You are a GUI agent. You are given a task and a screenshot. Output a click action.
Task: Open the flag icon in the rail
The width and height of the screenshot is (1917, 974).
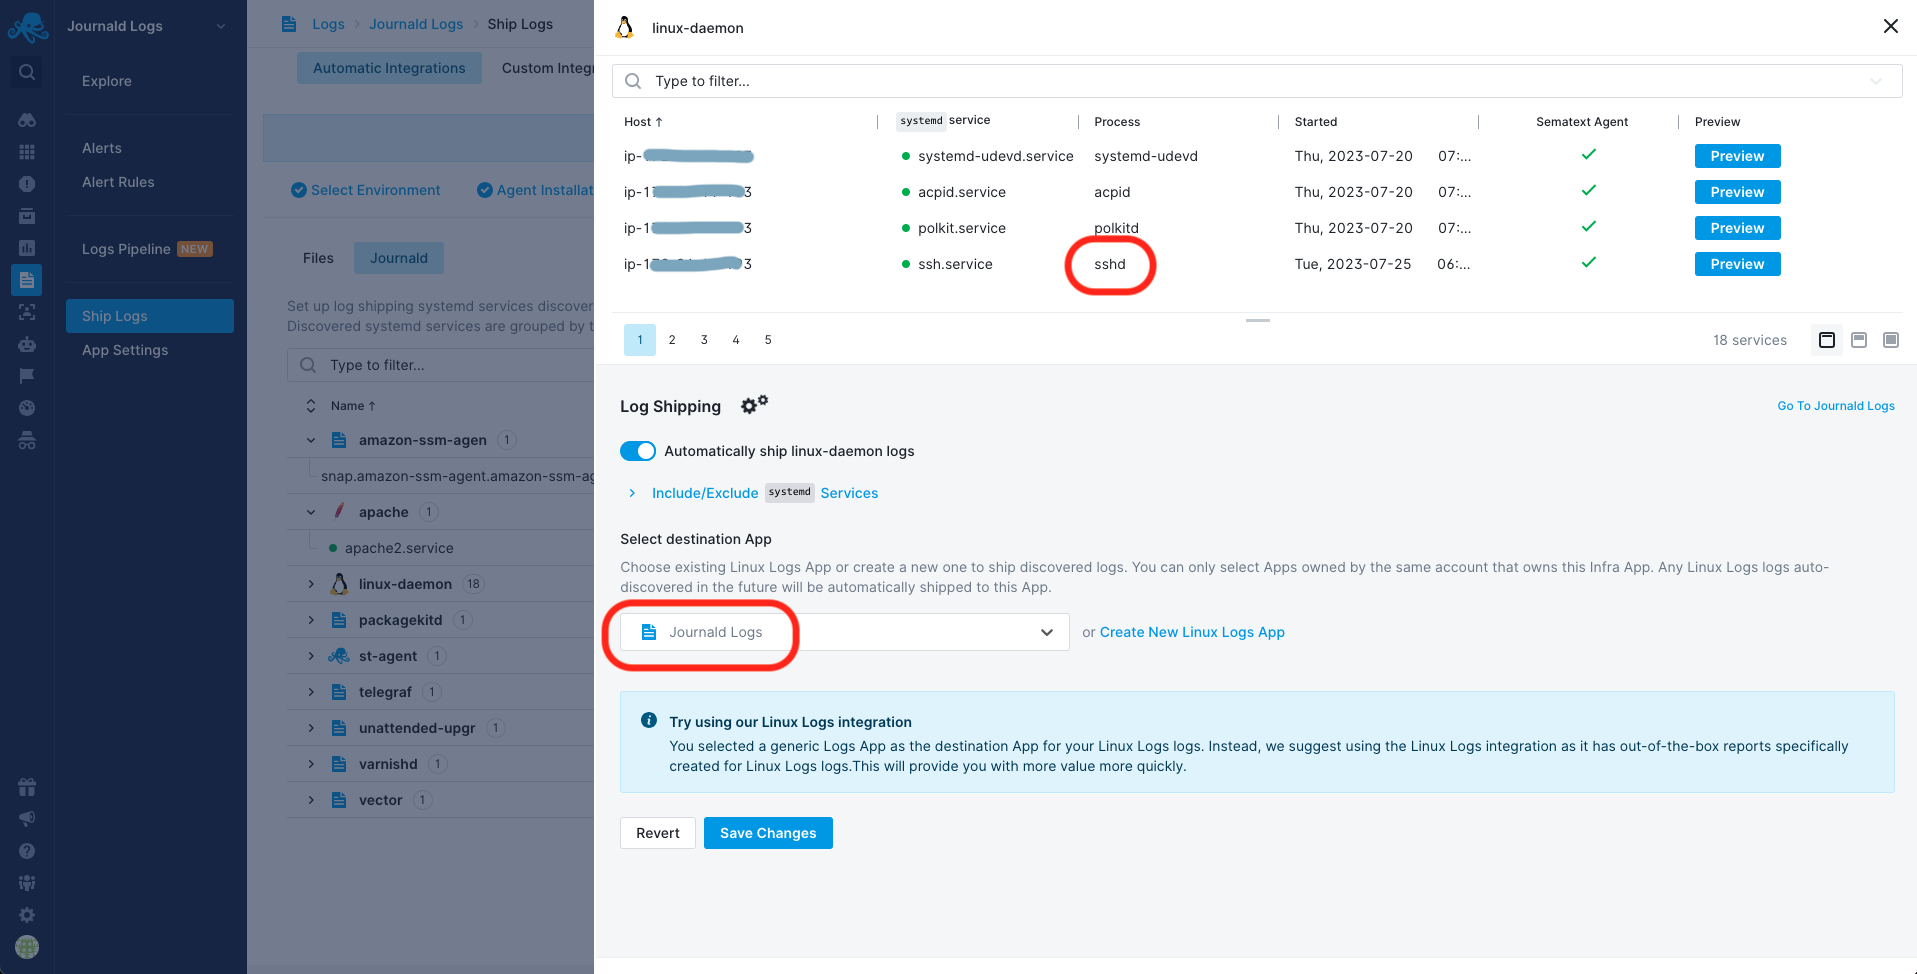tap(27, 376)
